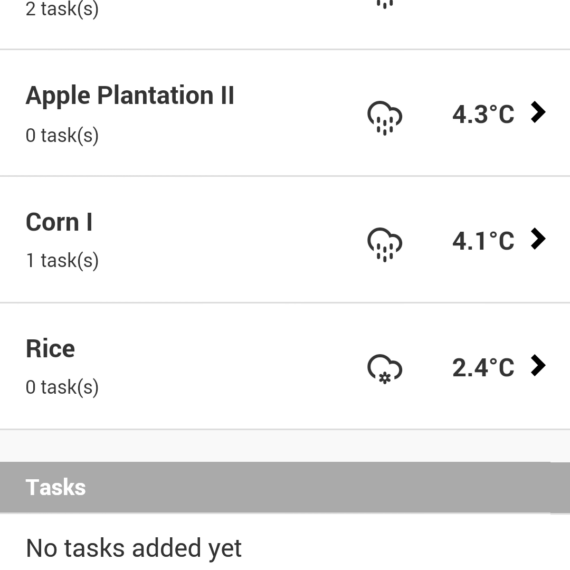Click the "1 task(s)" label under Corn I
Viewport: 570px width, 570px height.
62,261
